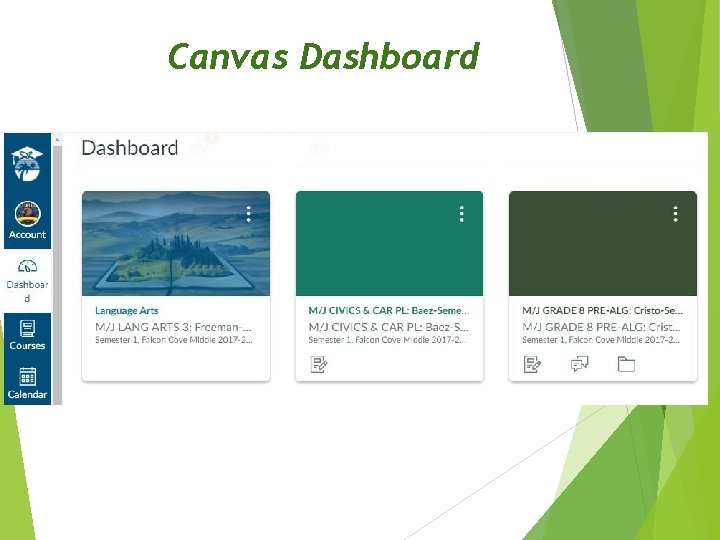The image size is (720, 540).
Task: Open Pre-Algebra card three-dot options menu
Action: click(675, 214)
